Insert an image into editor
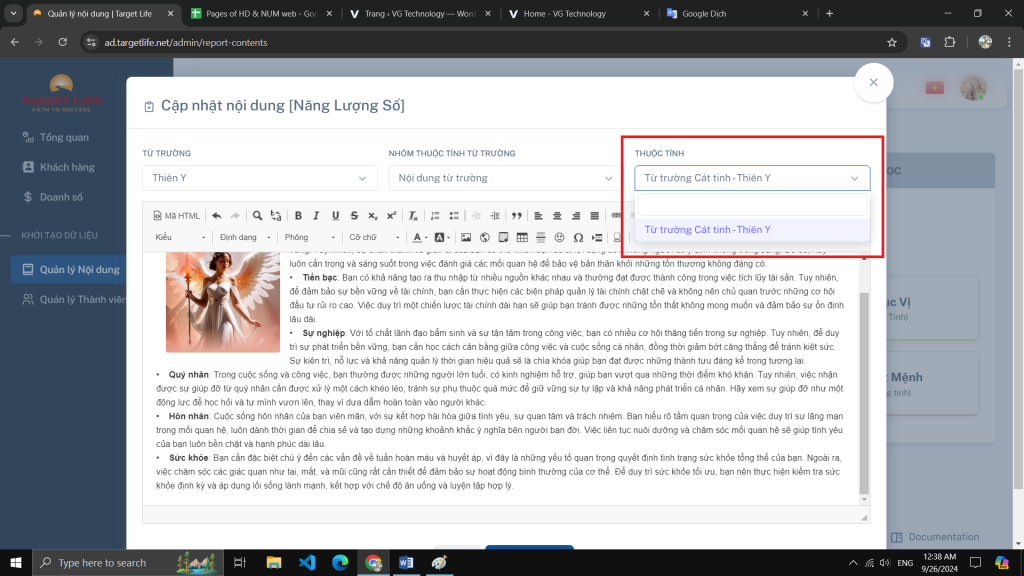This screenshot has width=1024, height=576. 466,237
